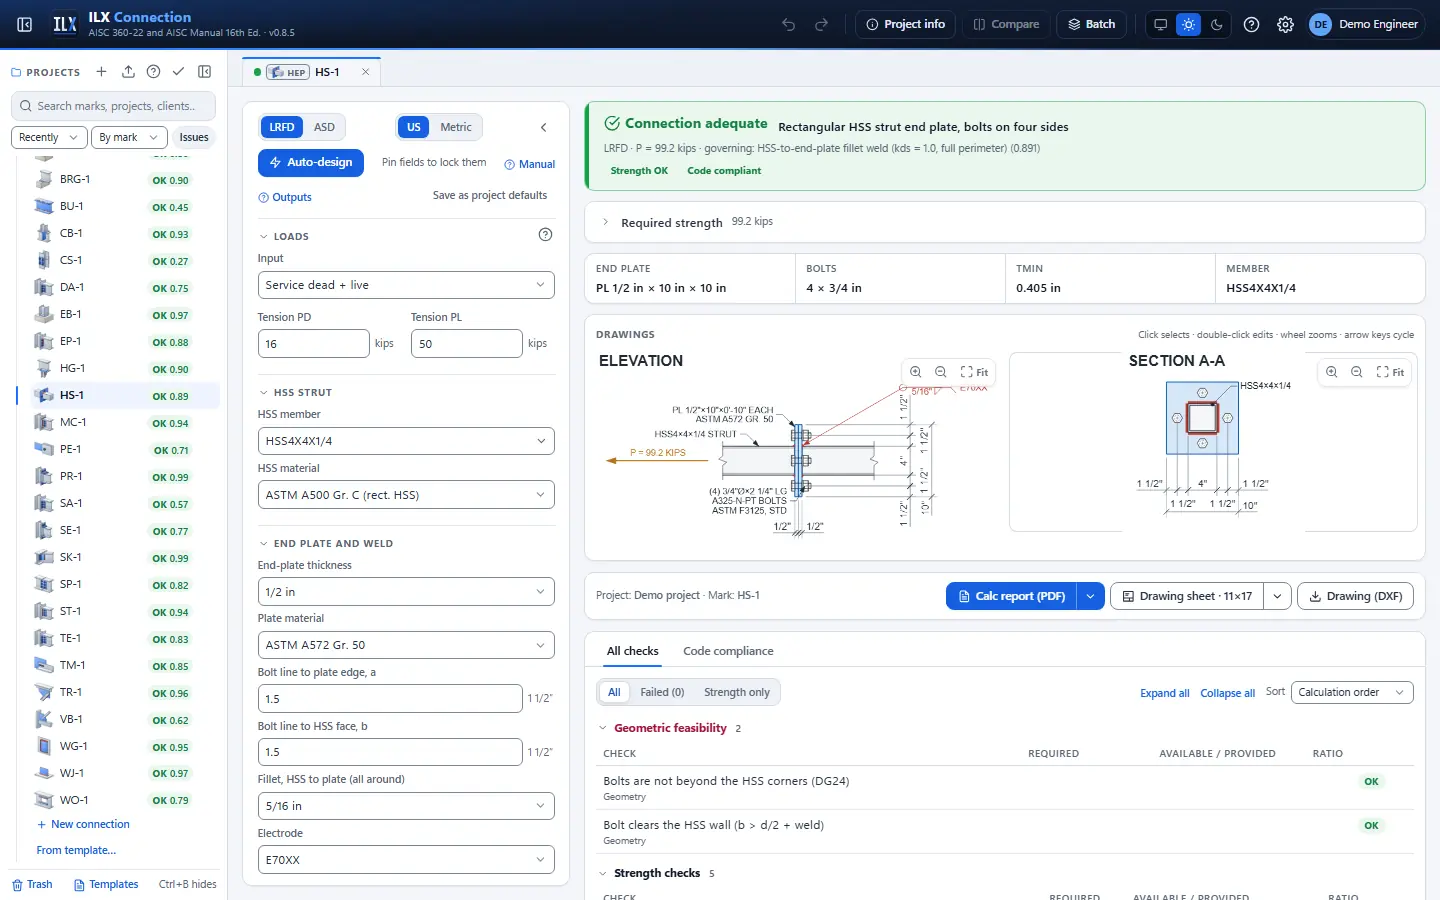Screen dimensions: 1440x900
Task: Select ASD design method
Action: 324,127
